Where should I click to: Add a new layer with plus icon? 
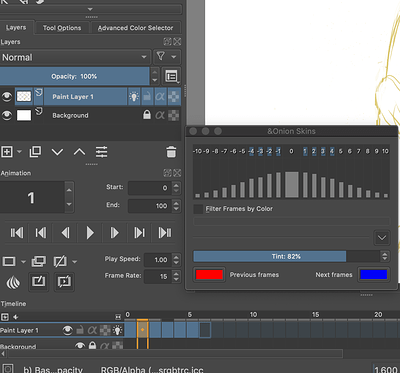tap(7, 152)
